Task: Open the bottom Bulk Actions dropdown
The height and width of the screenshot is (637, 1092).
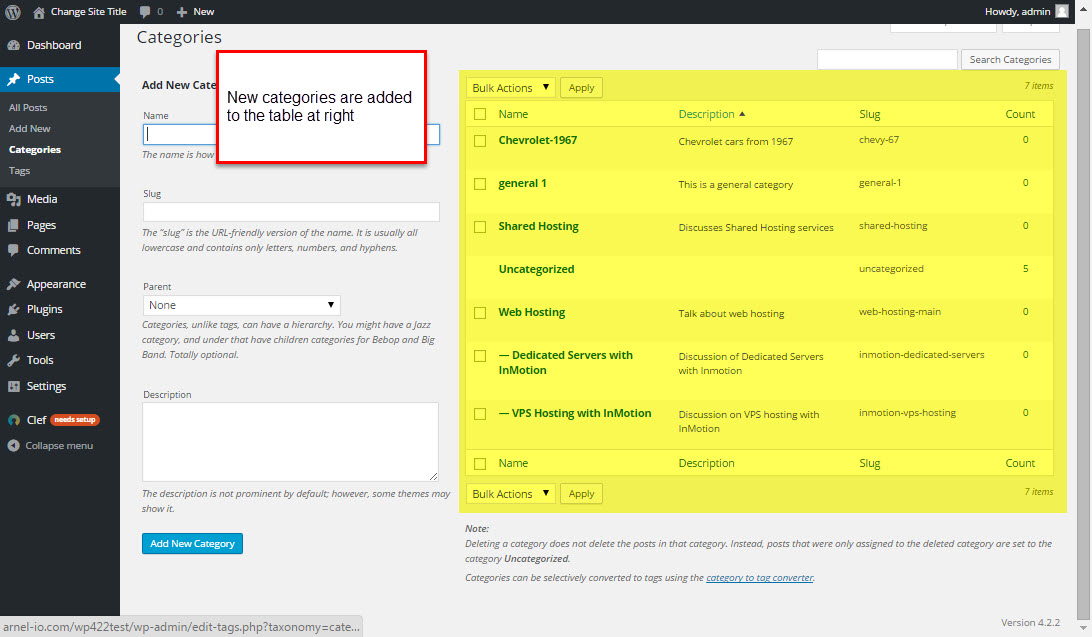Action: [x=510, y=494]
